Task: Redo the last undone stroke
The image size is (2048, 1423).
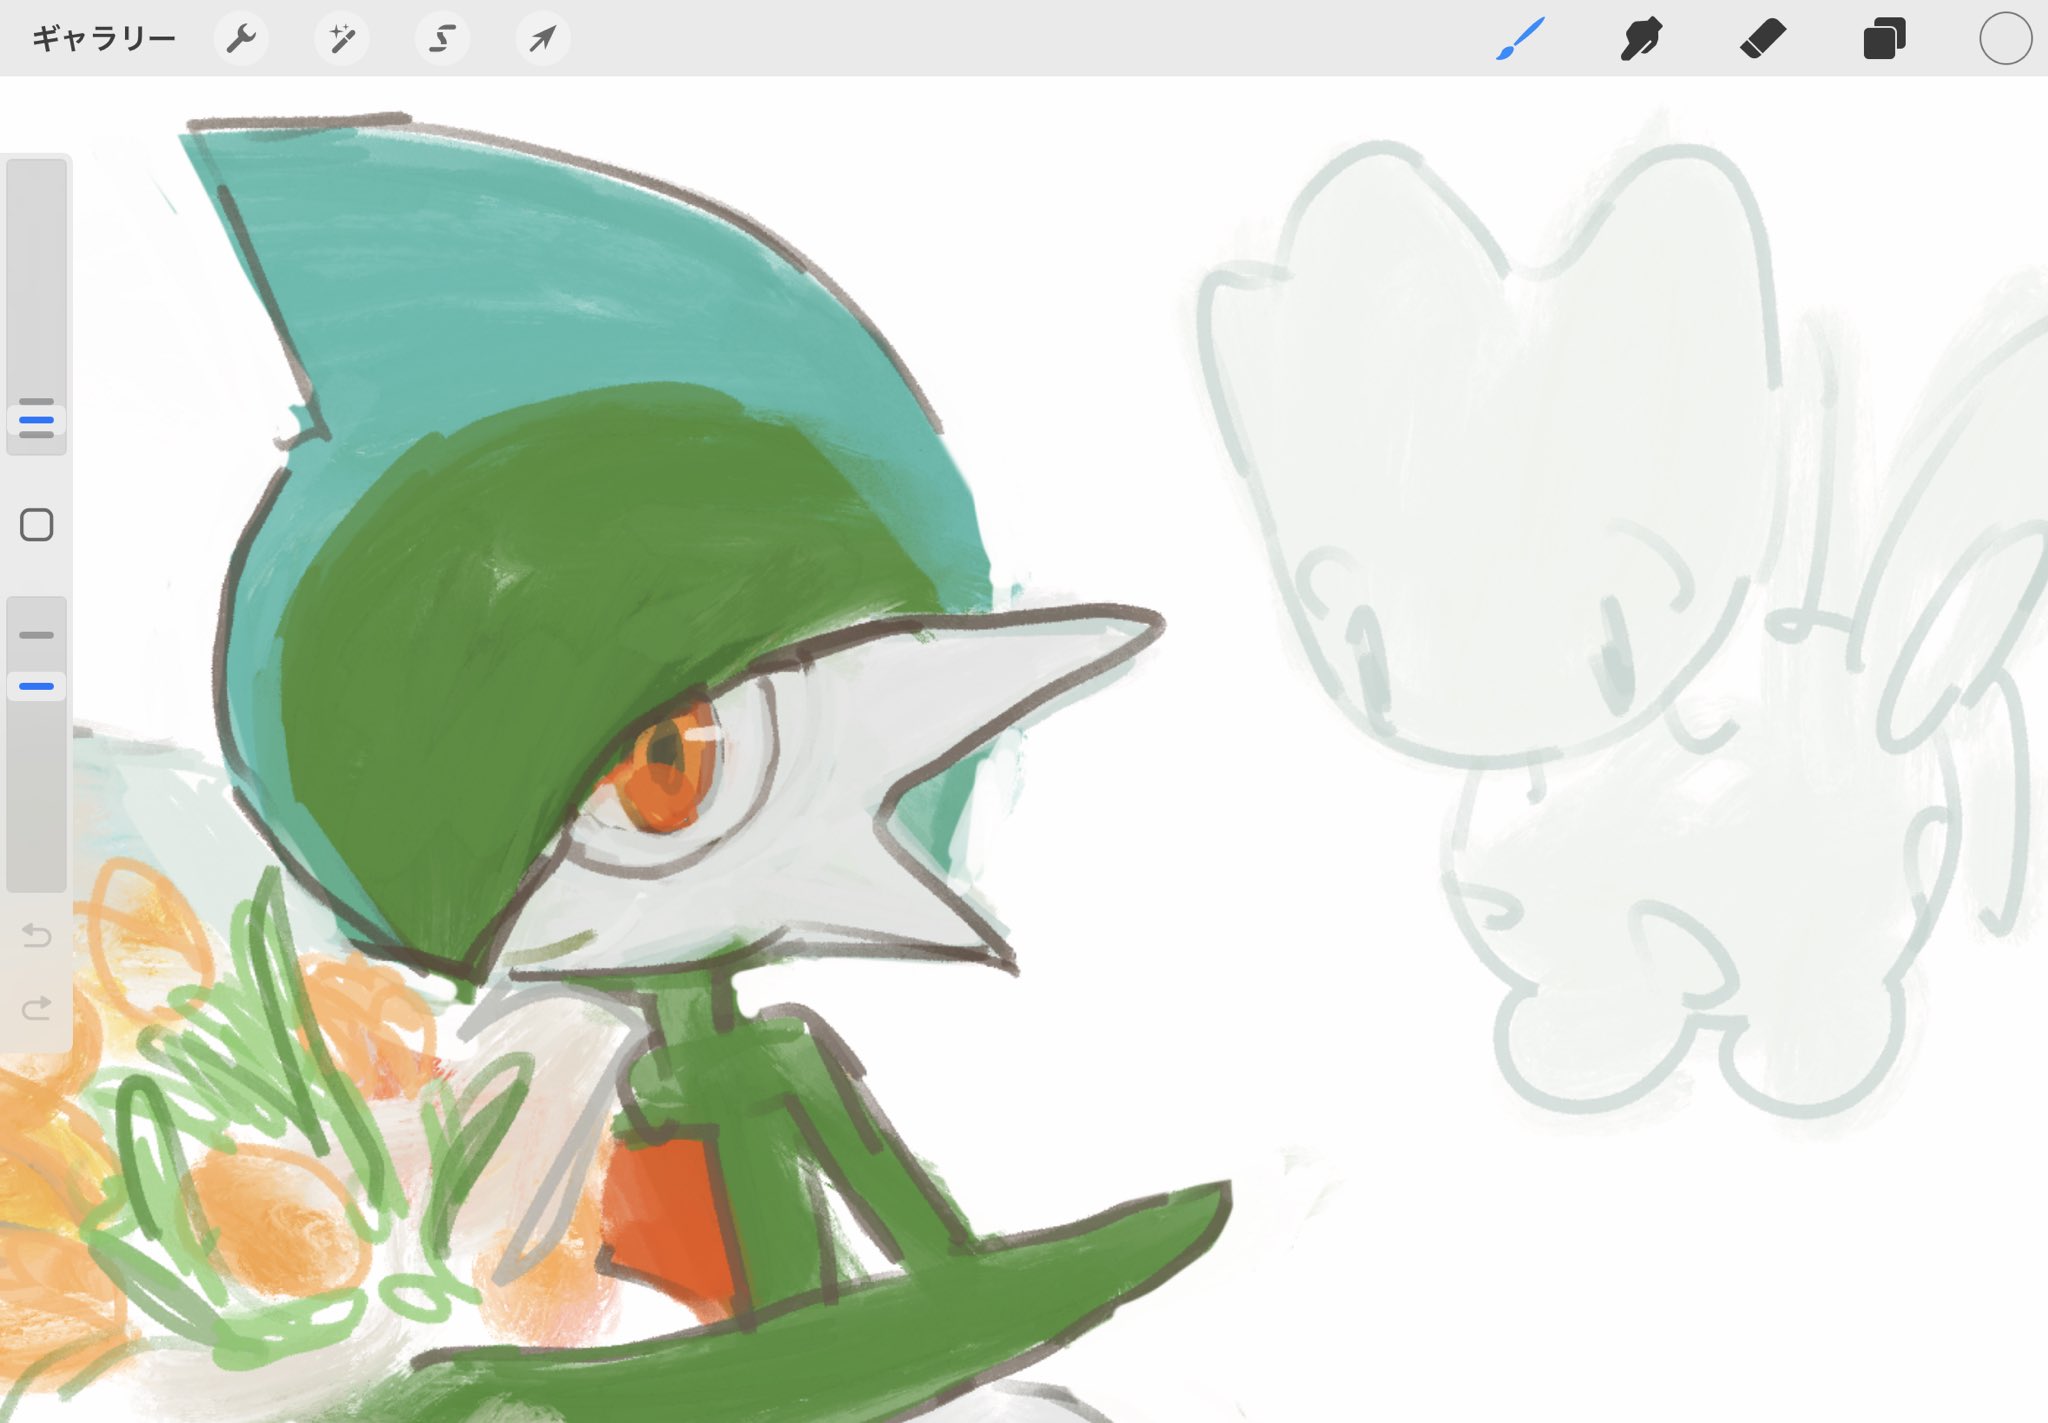Action: 37,1007
